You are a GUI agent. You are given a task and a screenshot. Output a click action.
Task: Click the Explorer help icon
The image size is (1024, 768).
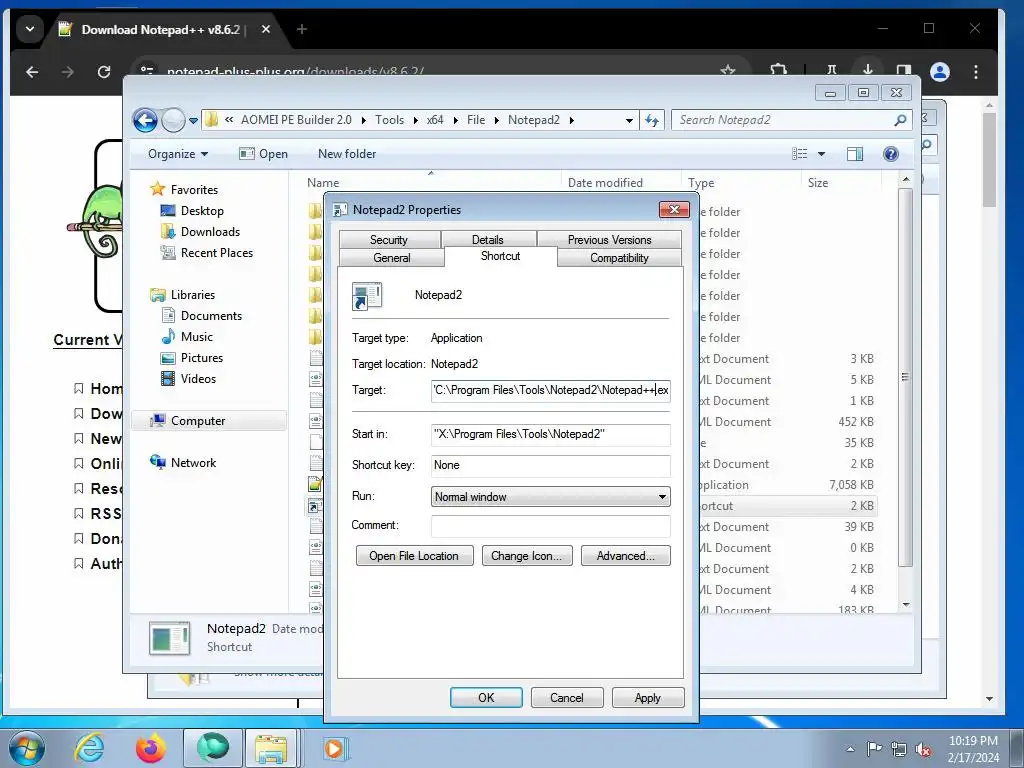click(891, 154)
